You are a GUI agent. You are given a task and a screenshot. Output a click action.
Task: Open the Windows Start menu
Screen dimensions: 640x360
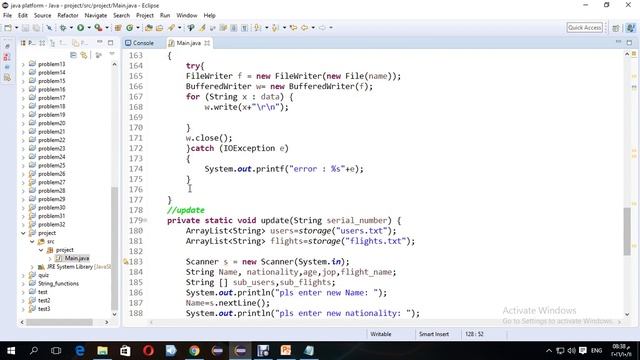[x=11, y=351]
